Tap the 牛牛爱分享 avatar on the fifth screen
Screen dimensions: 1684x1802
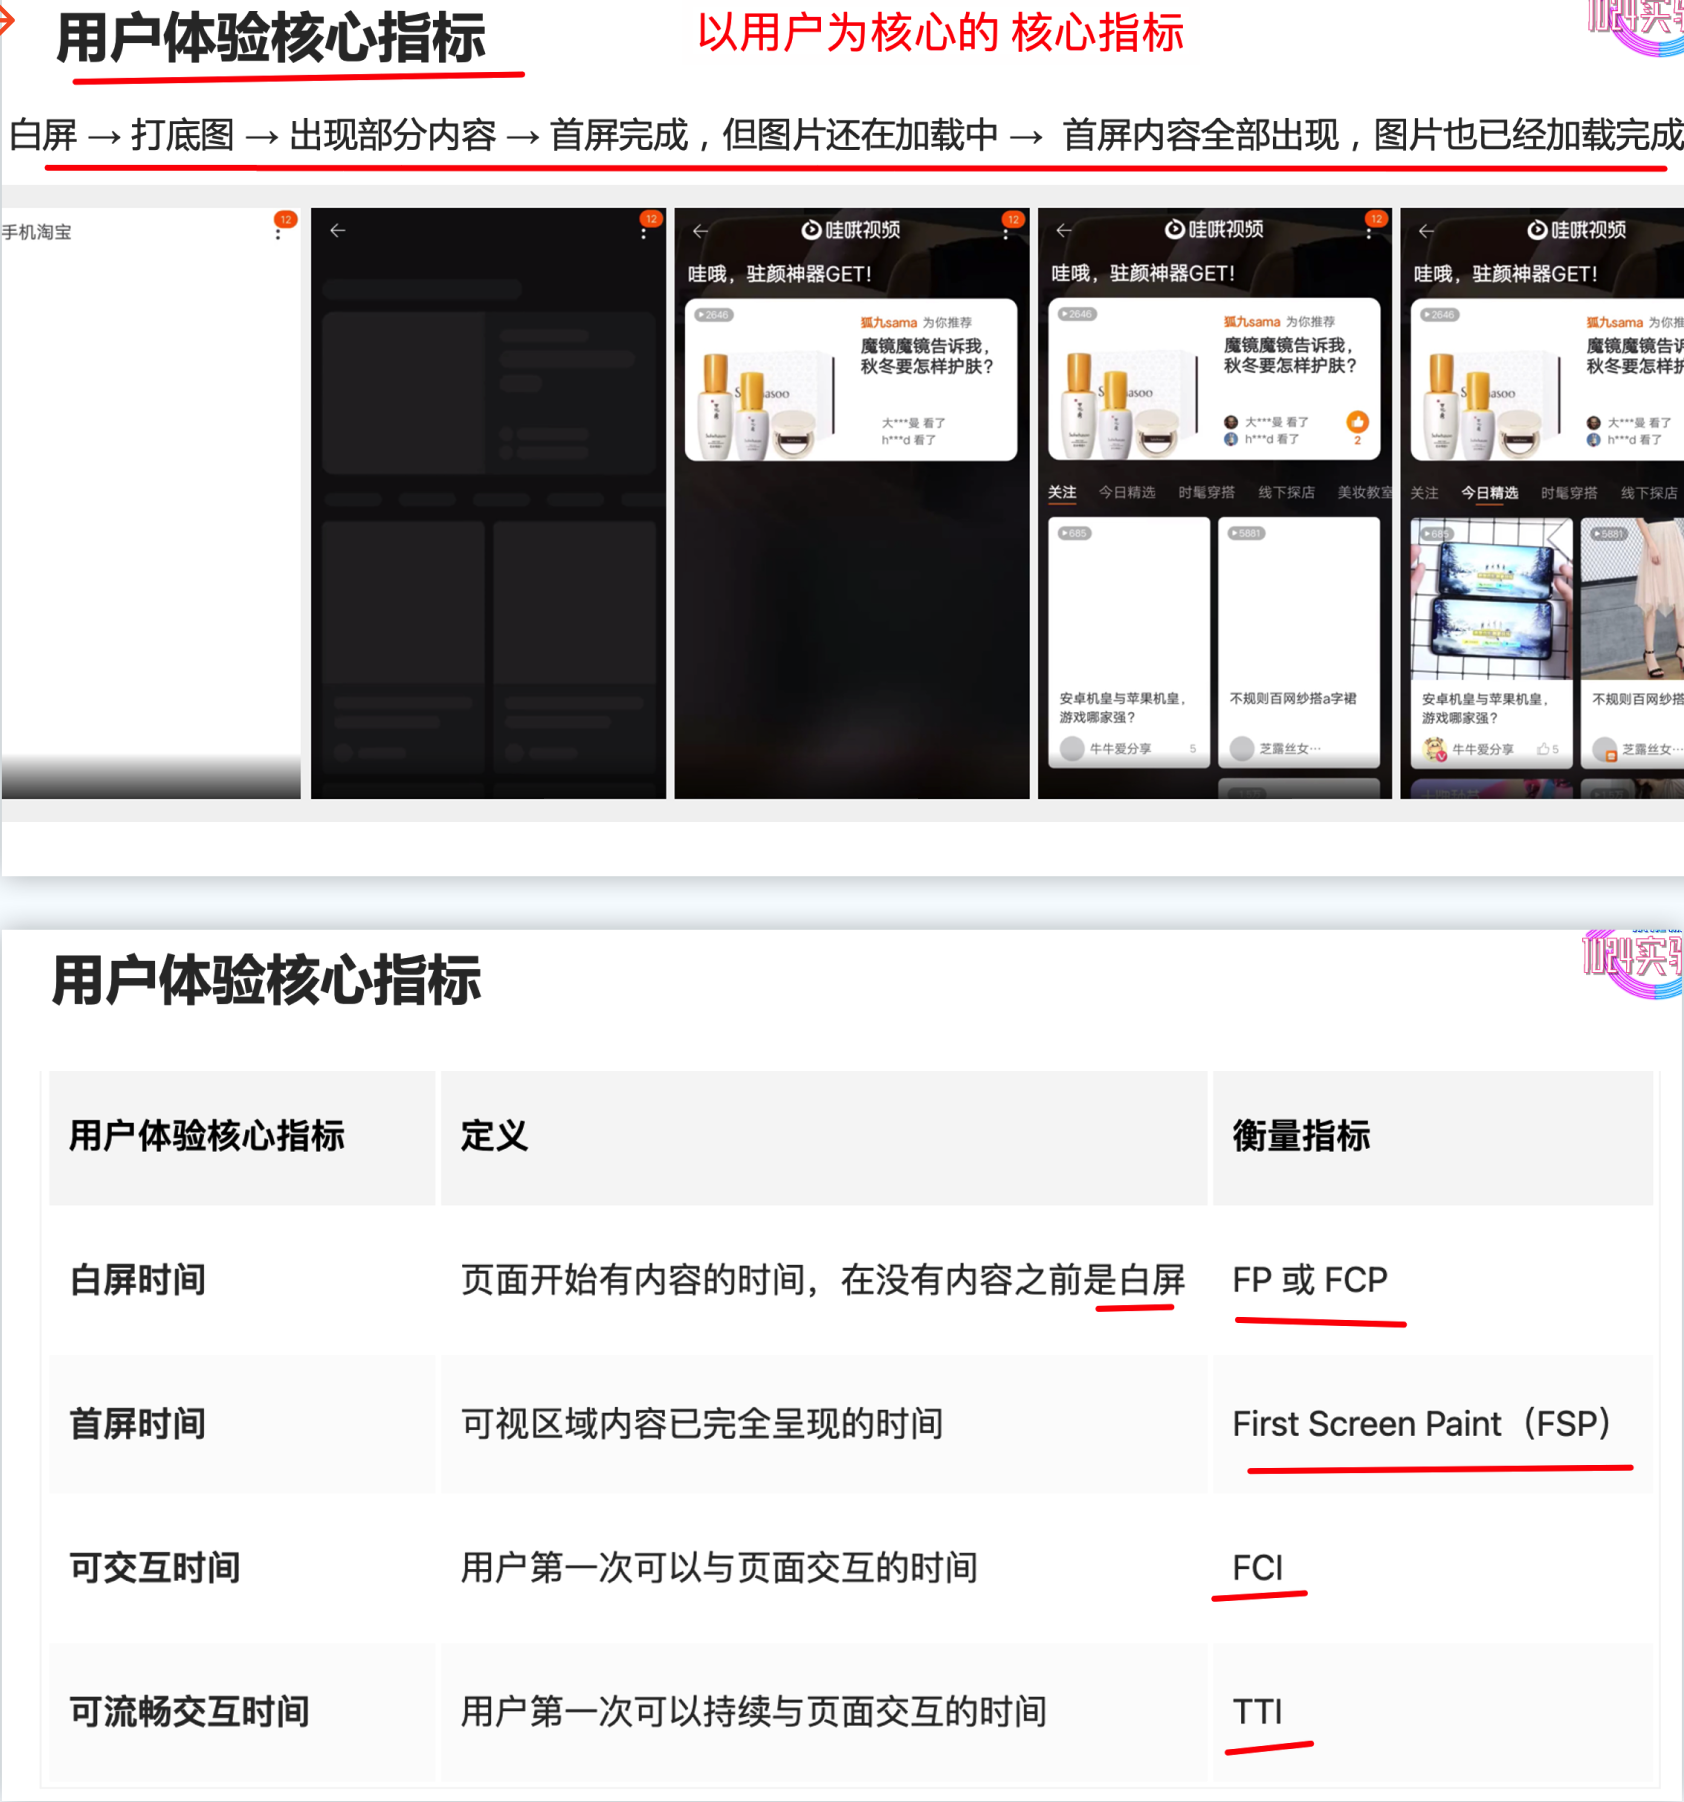1435,749
